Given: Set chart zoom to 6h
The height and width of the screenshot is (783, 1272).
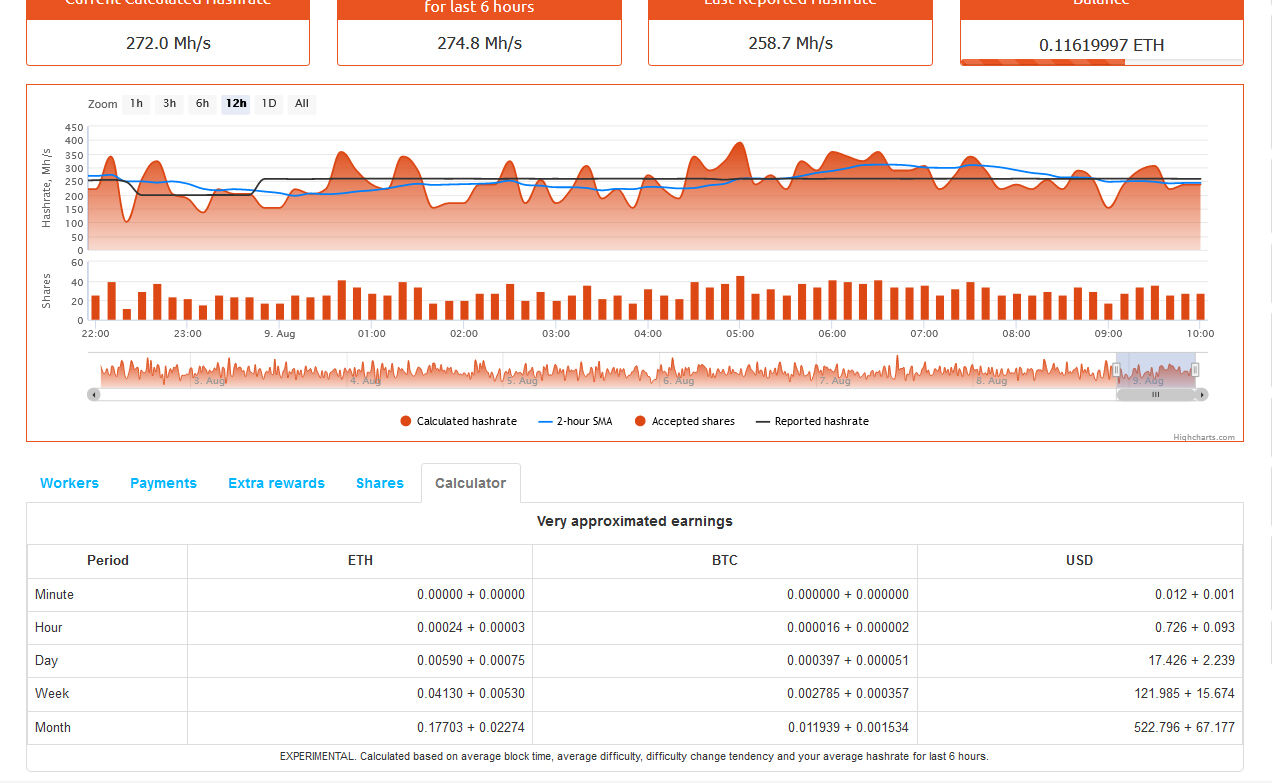Looking at the screenshot, I should 202,104.
